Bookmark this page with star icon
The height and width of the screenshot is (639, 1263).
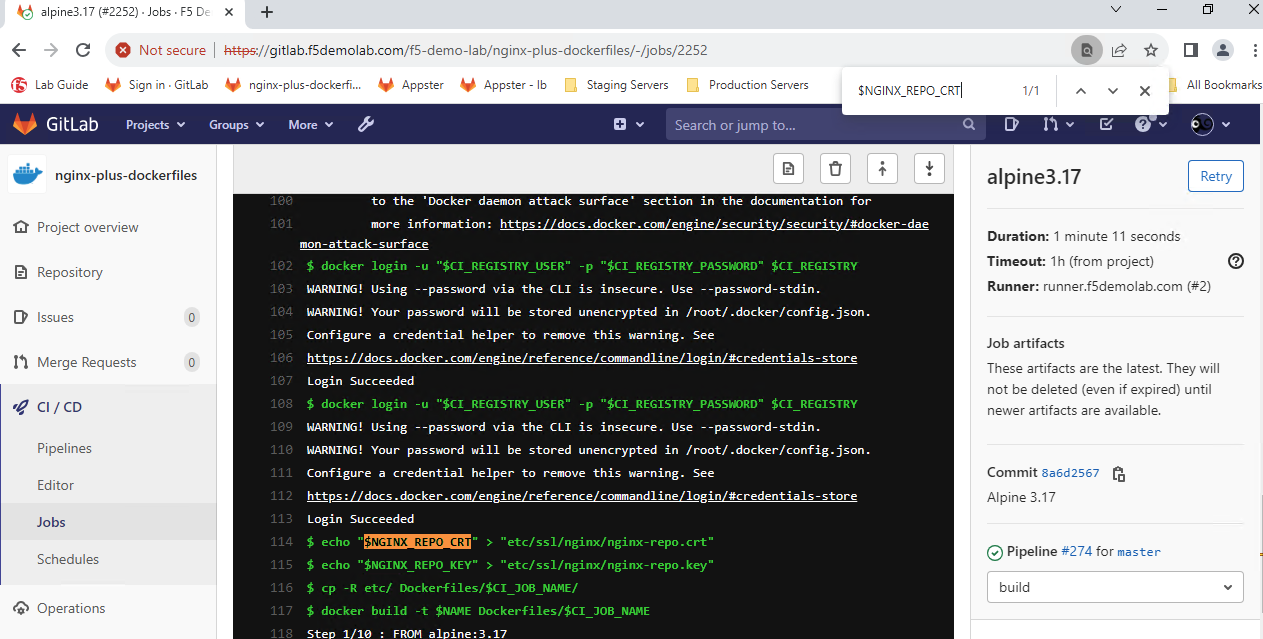(x=1151, y=50)
